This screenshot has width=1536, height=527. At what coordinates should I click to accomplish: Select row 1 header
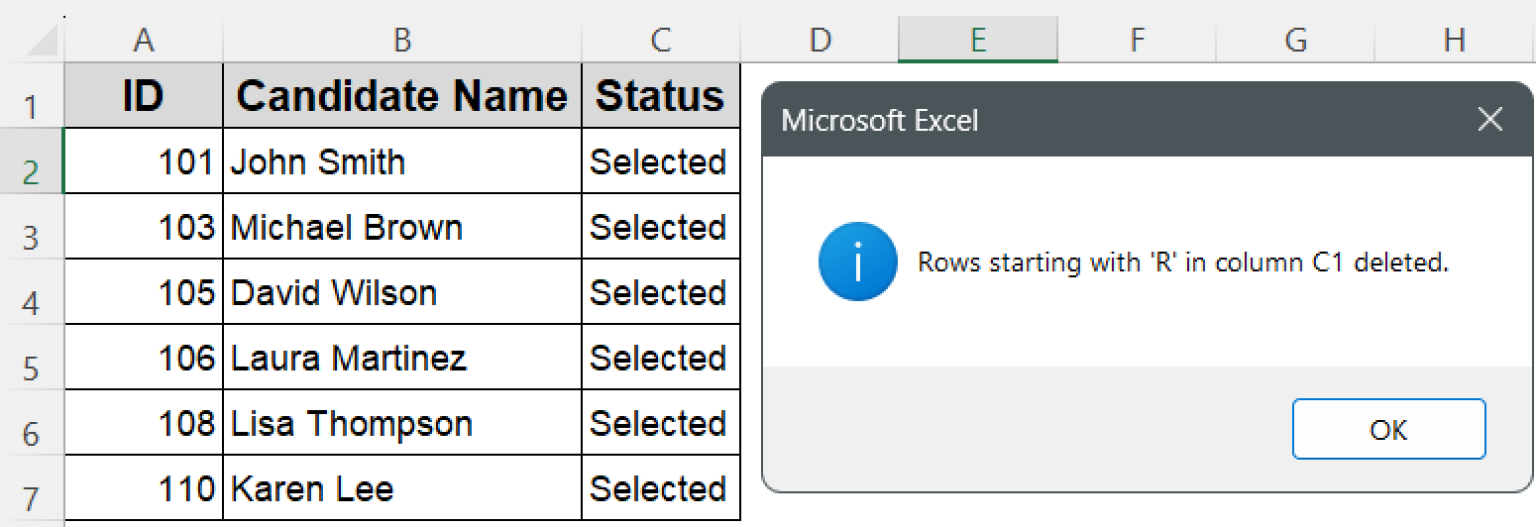(31, 106)
